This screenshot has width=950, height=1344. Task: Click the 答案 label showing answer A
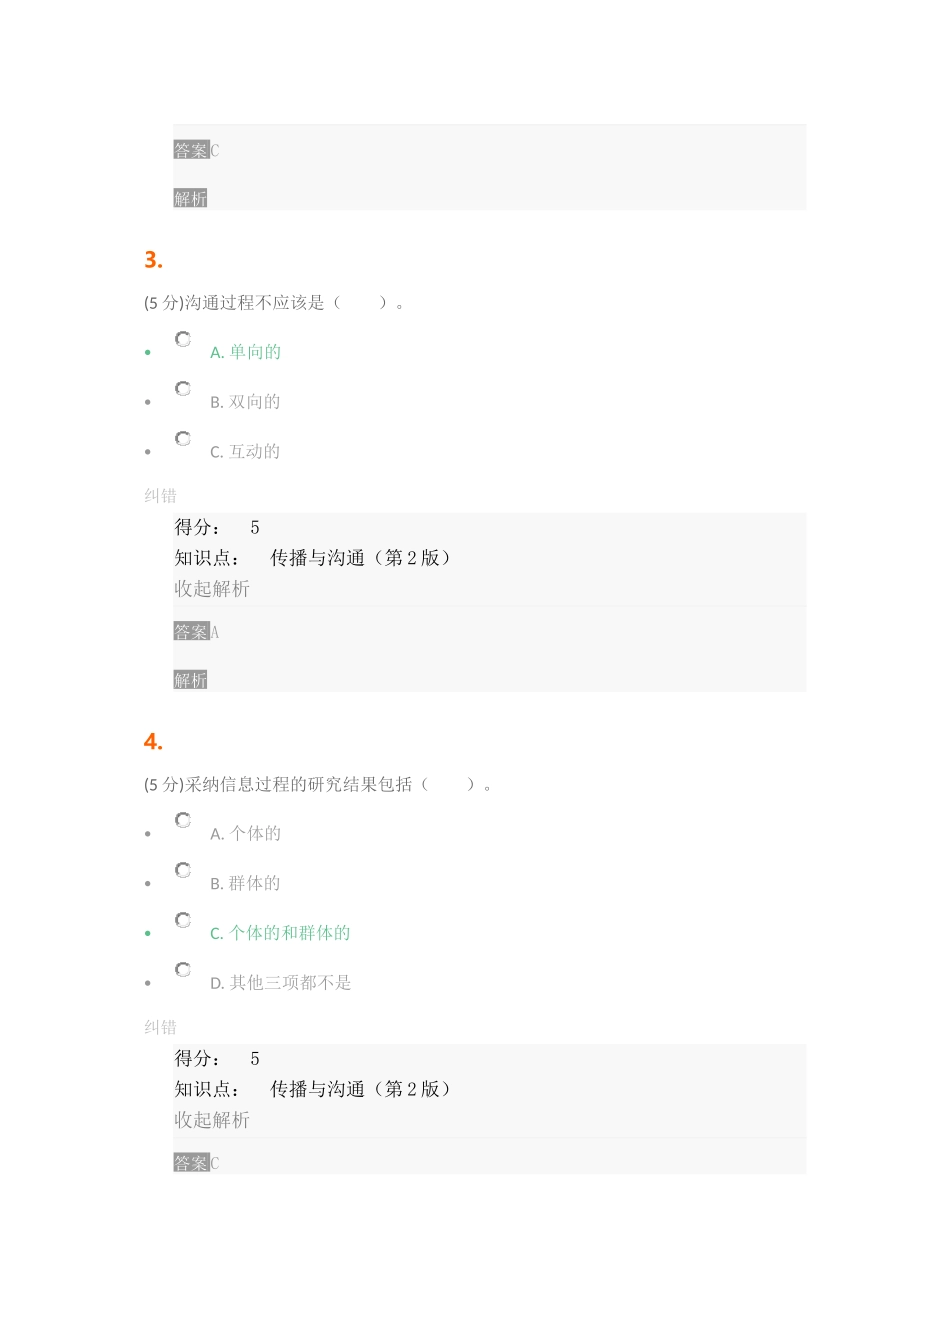(191, 632)
